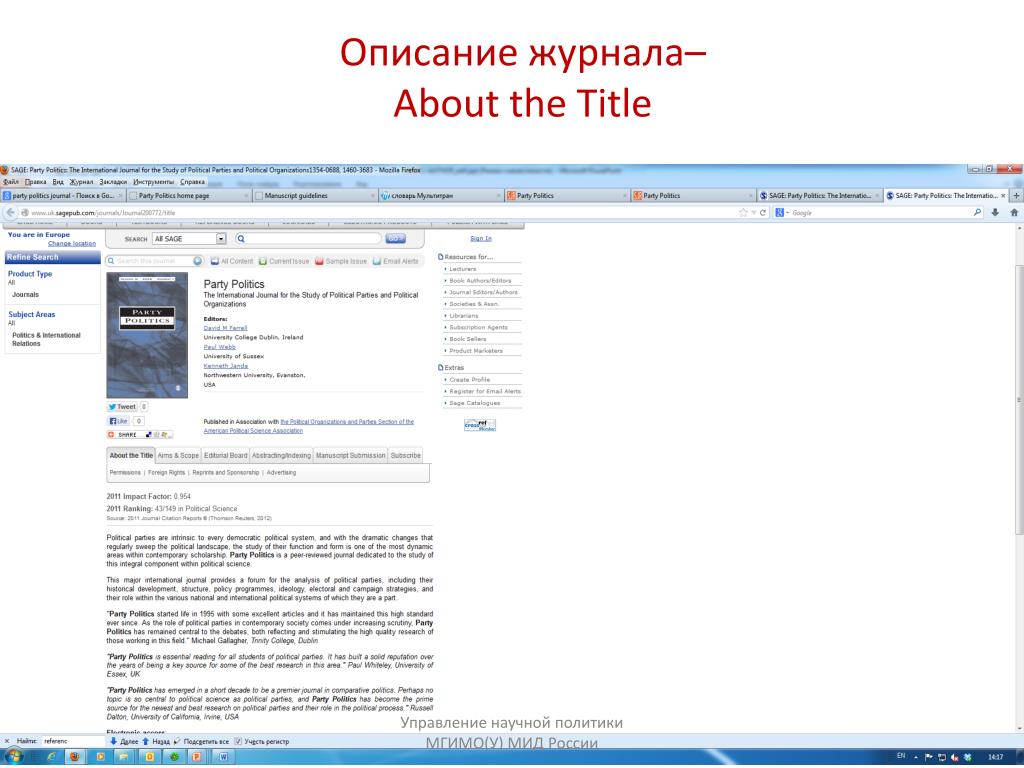Open the Правка menu
The width and height of the screenshot is (1024, 768).
(x=36, y=182)
